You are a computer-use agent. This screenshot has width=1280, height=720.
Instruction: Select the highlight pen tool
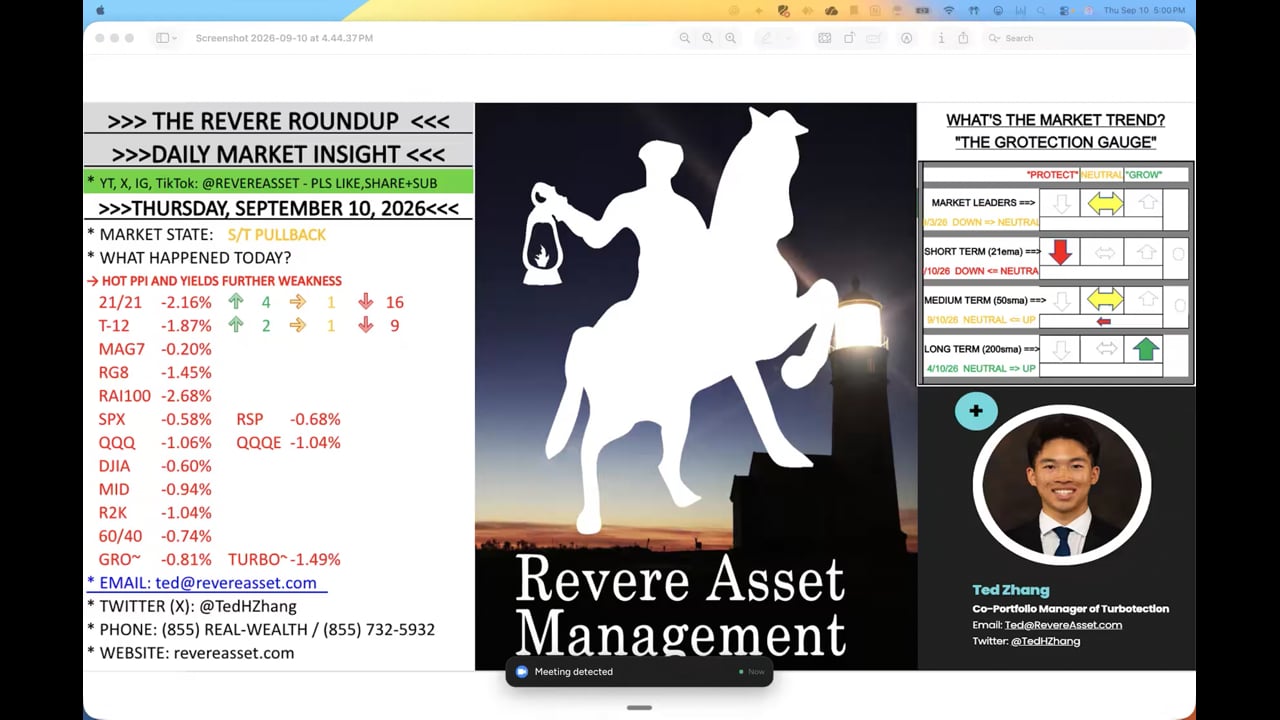click(x=767, y=38)
